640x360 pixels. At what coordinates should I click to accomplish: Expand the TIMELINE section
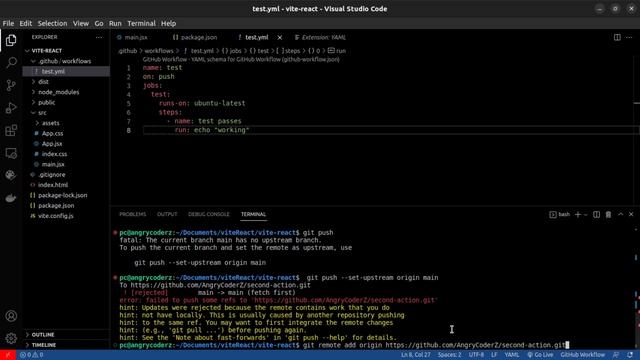(x=44, y=345)
